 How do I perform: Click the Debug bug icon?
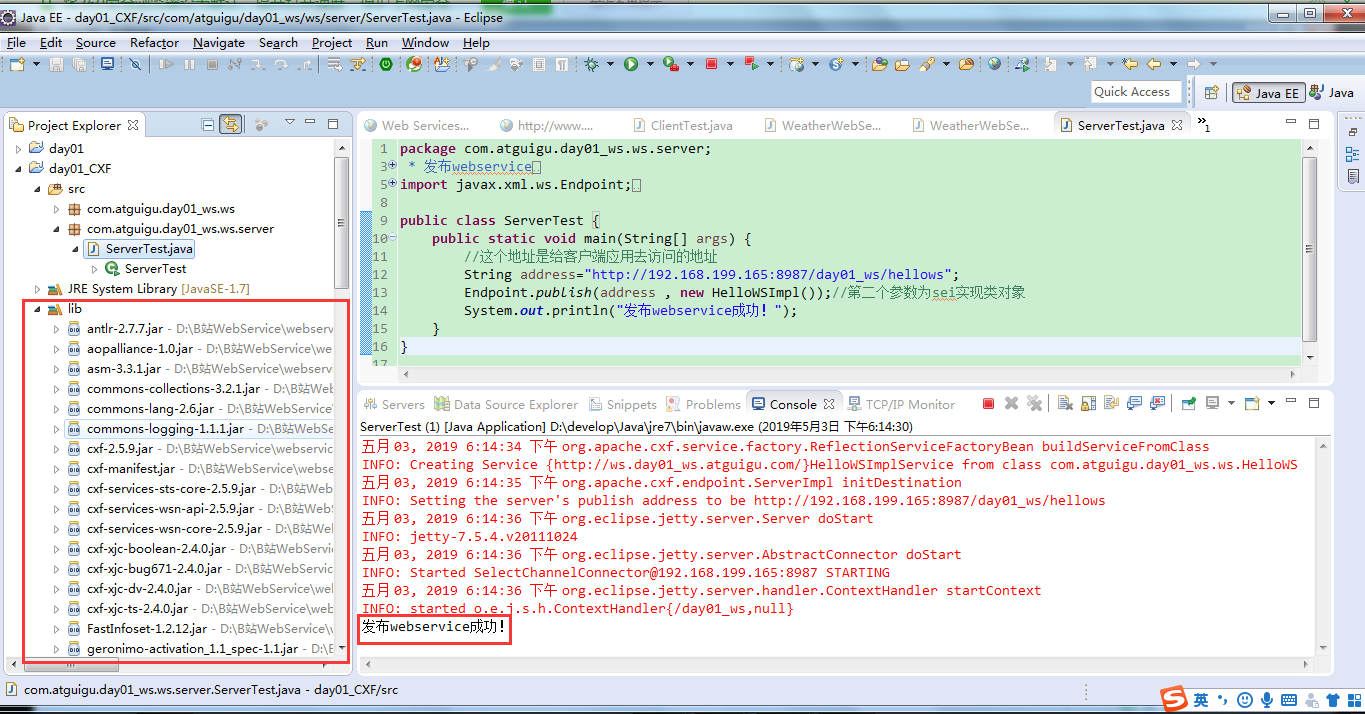click(x=591, y=64)
